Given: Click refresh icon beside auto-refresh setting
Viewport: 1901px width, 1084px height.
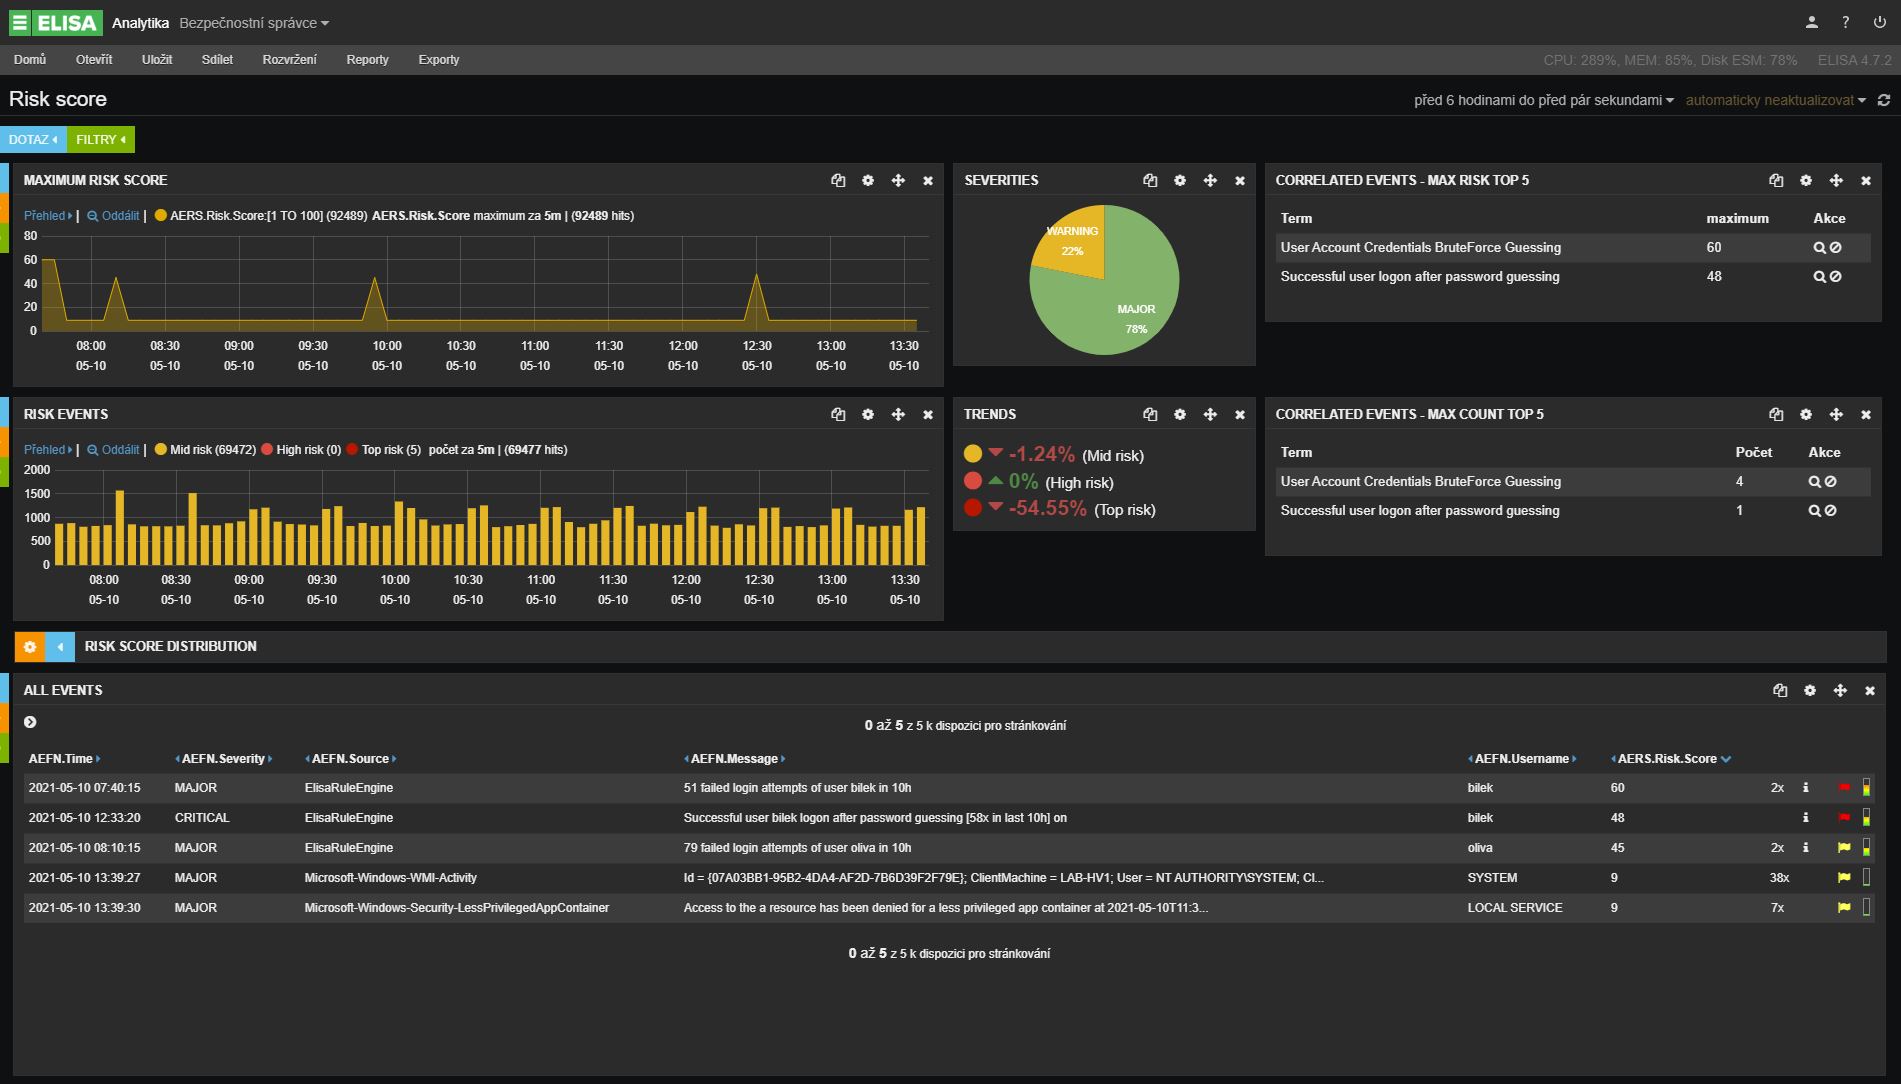Looking at the screenshot, I should tap(1884, 100).
